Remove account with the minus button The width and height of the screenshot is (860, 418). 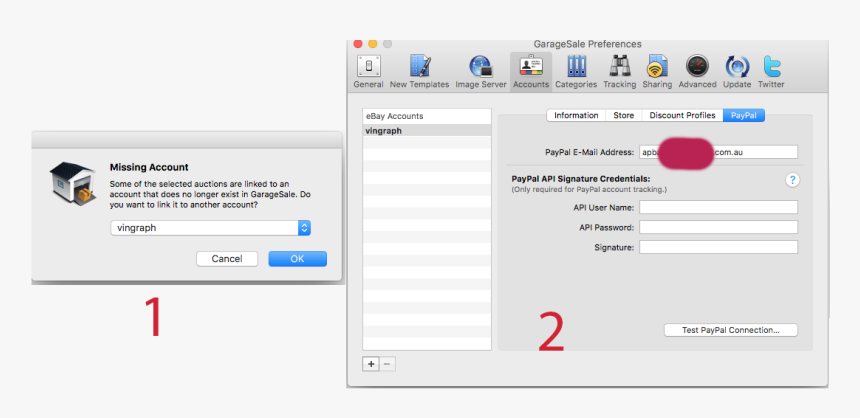coord(387,364)
